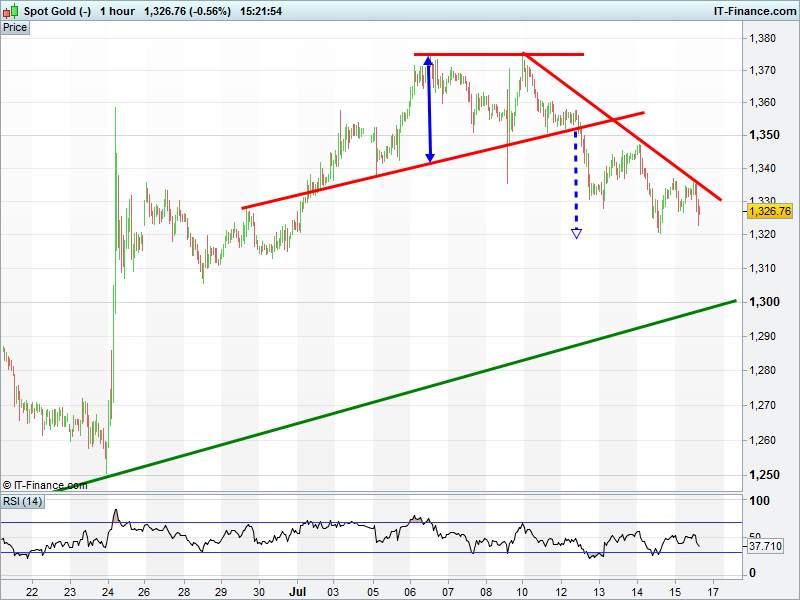The image size is (800, 600).
Task: Click the 1,360 price axis label
Action: tap(762, 103)
